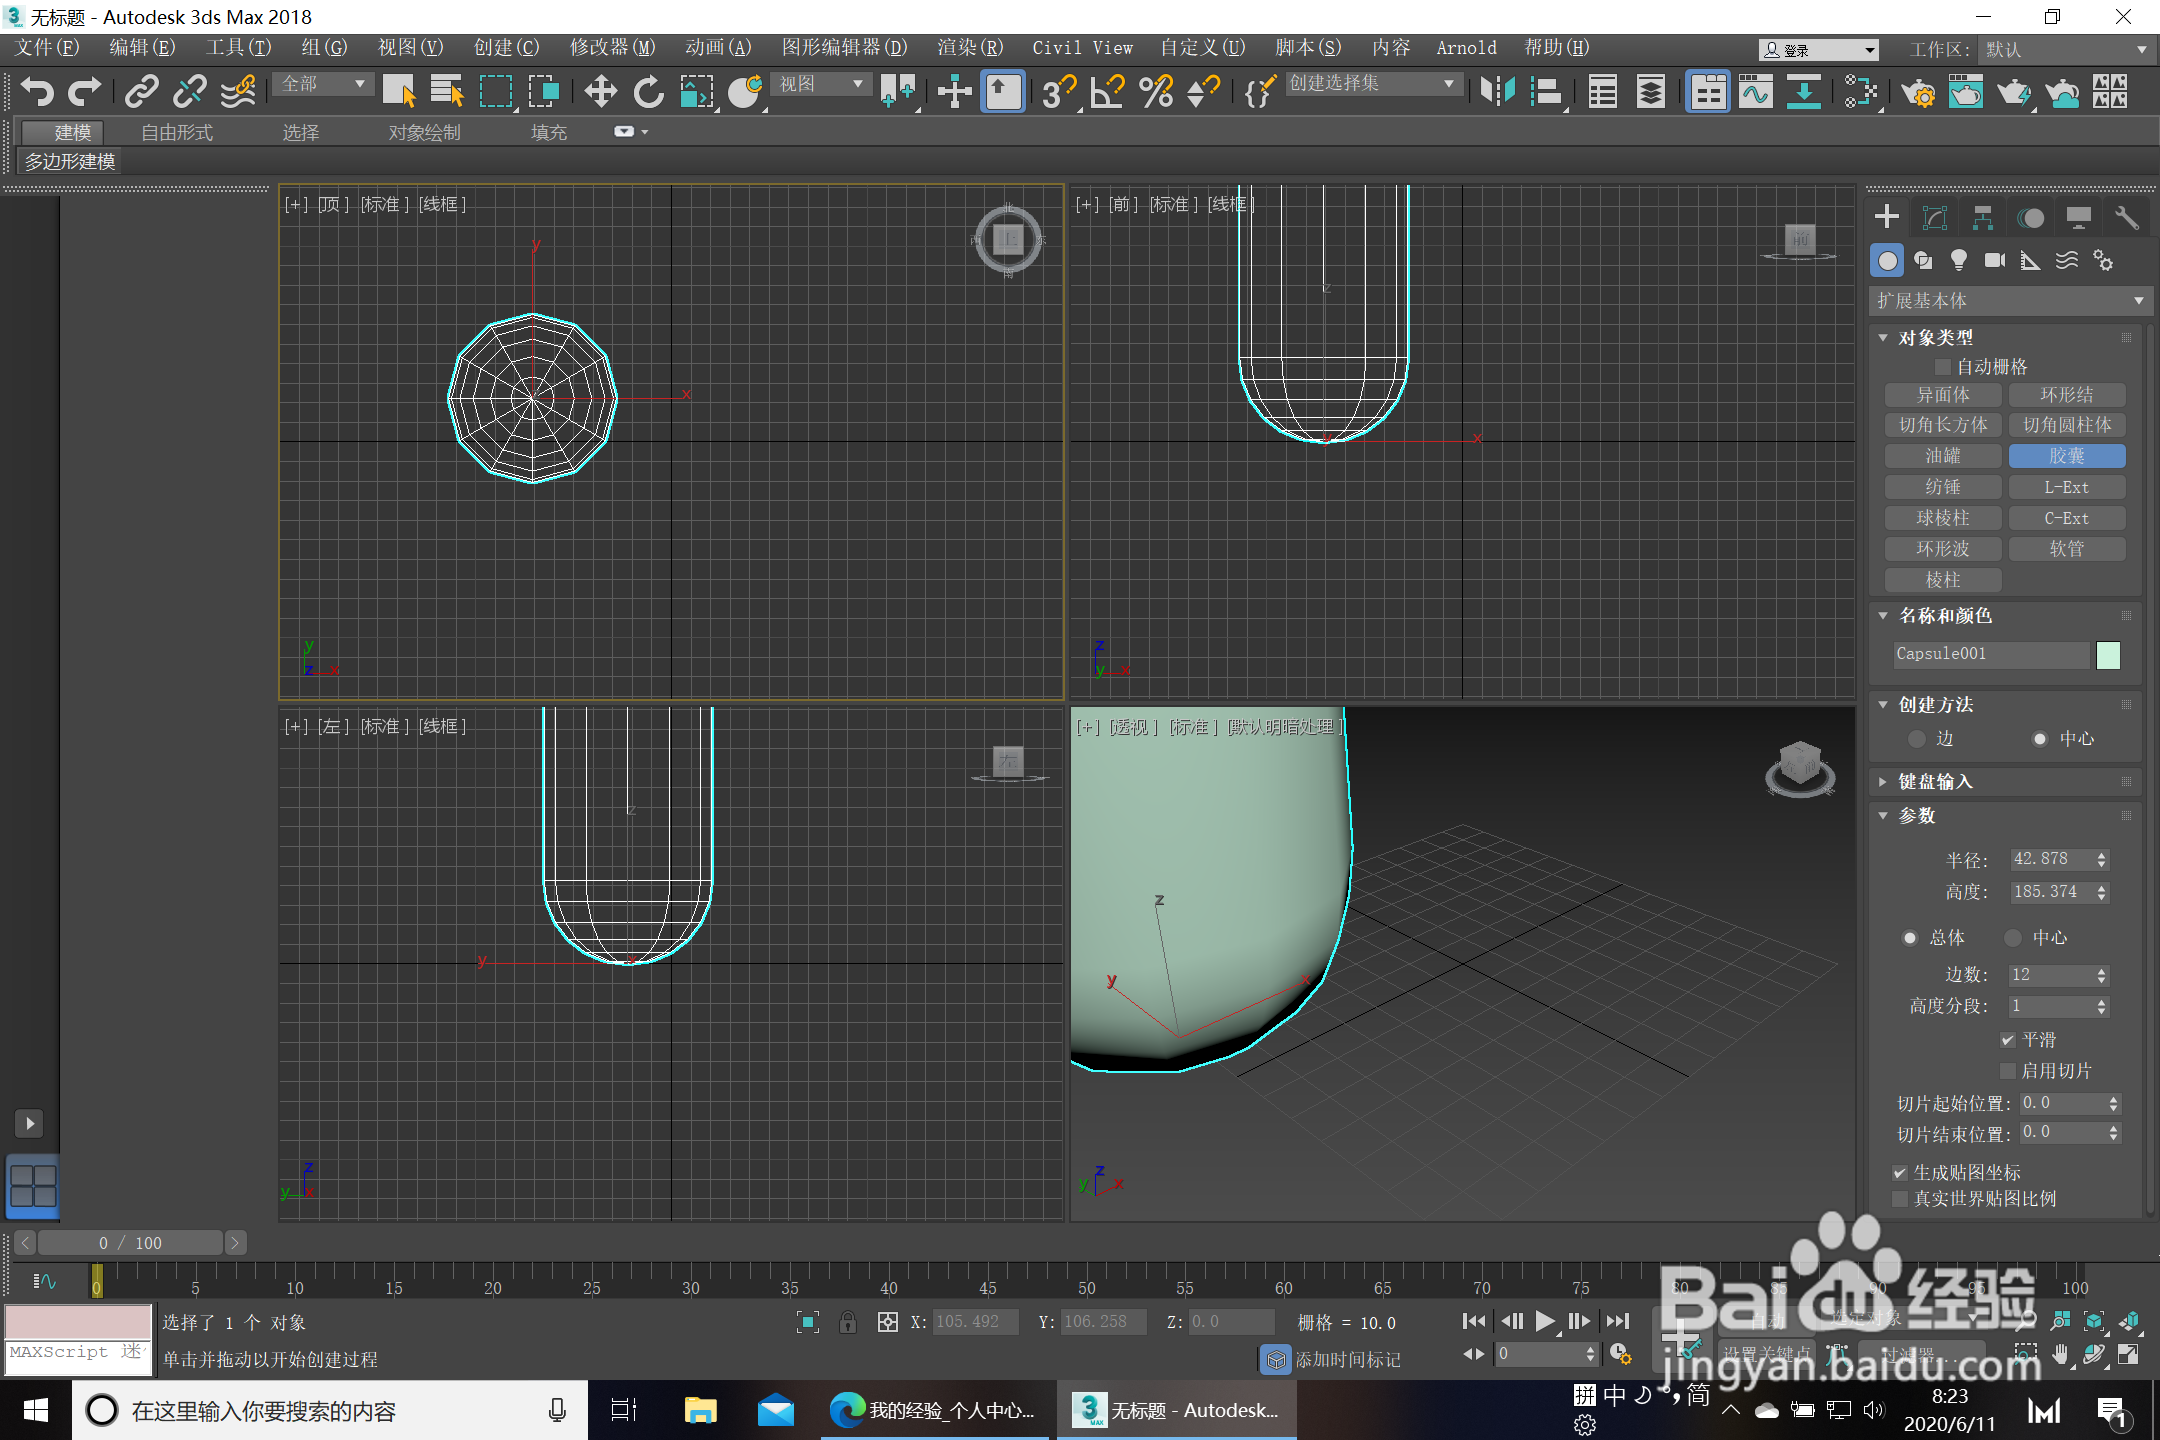Activate the Rotate tool in toolbar
The width and height of the screenshot is (2160, 1440).
pyautogui.click(x=648, y=92)
